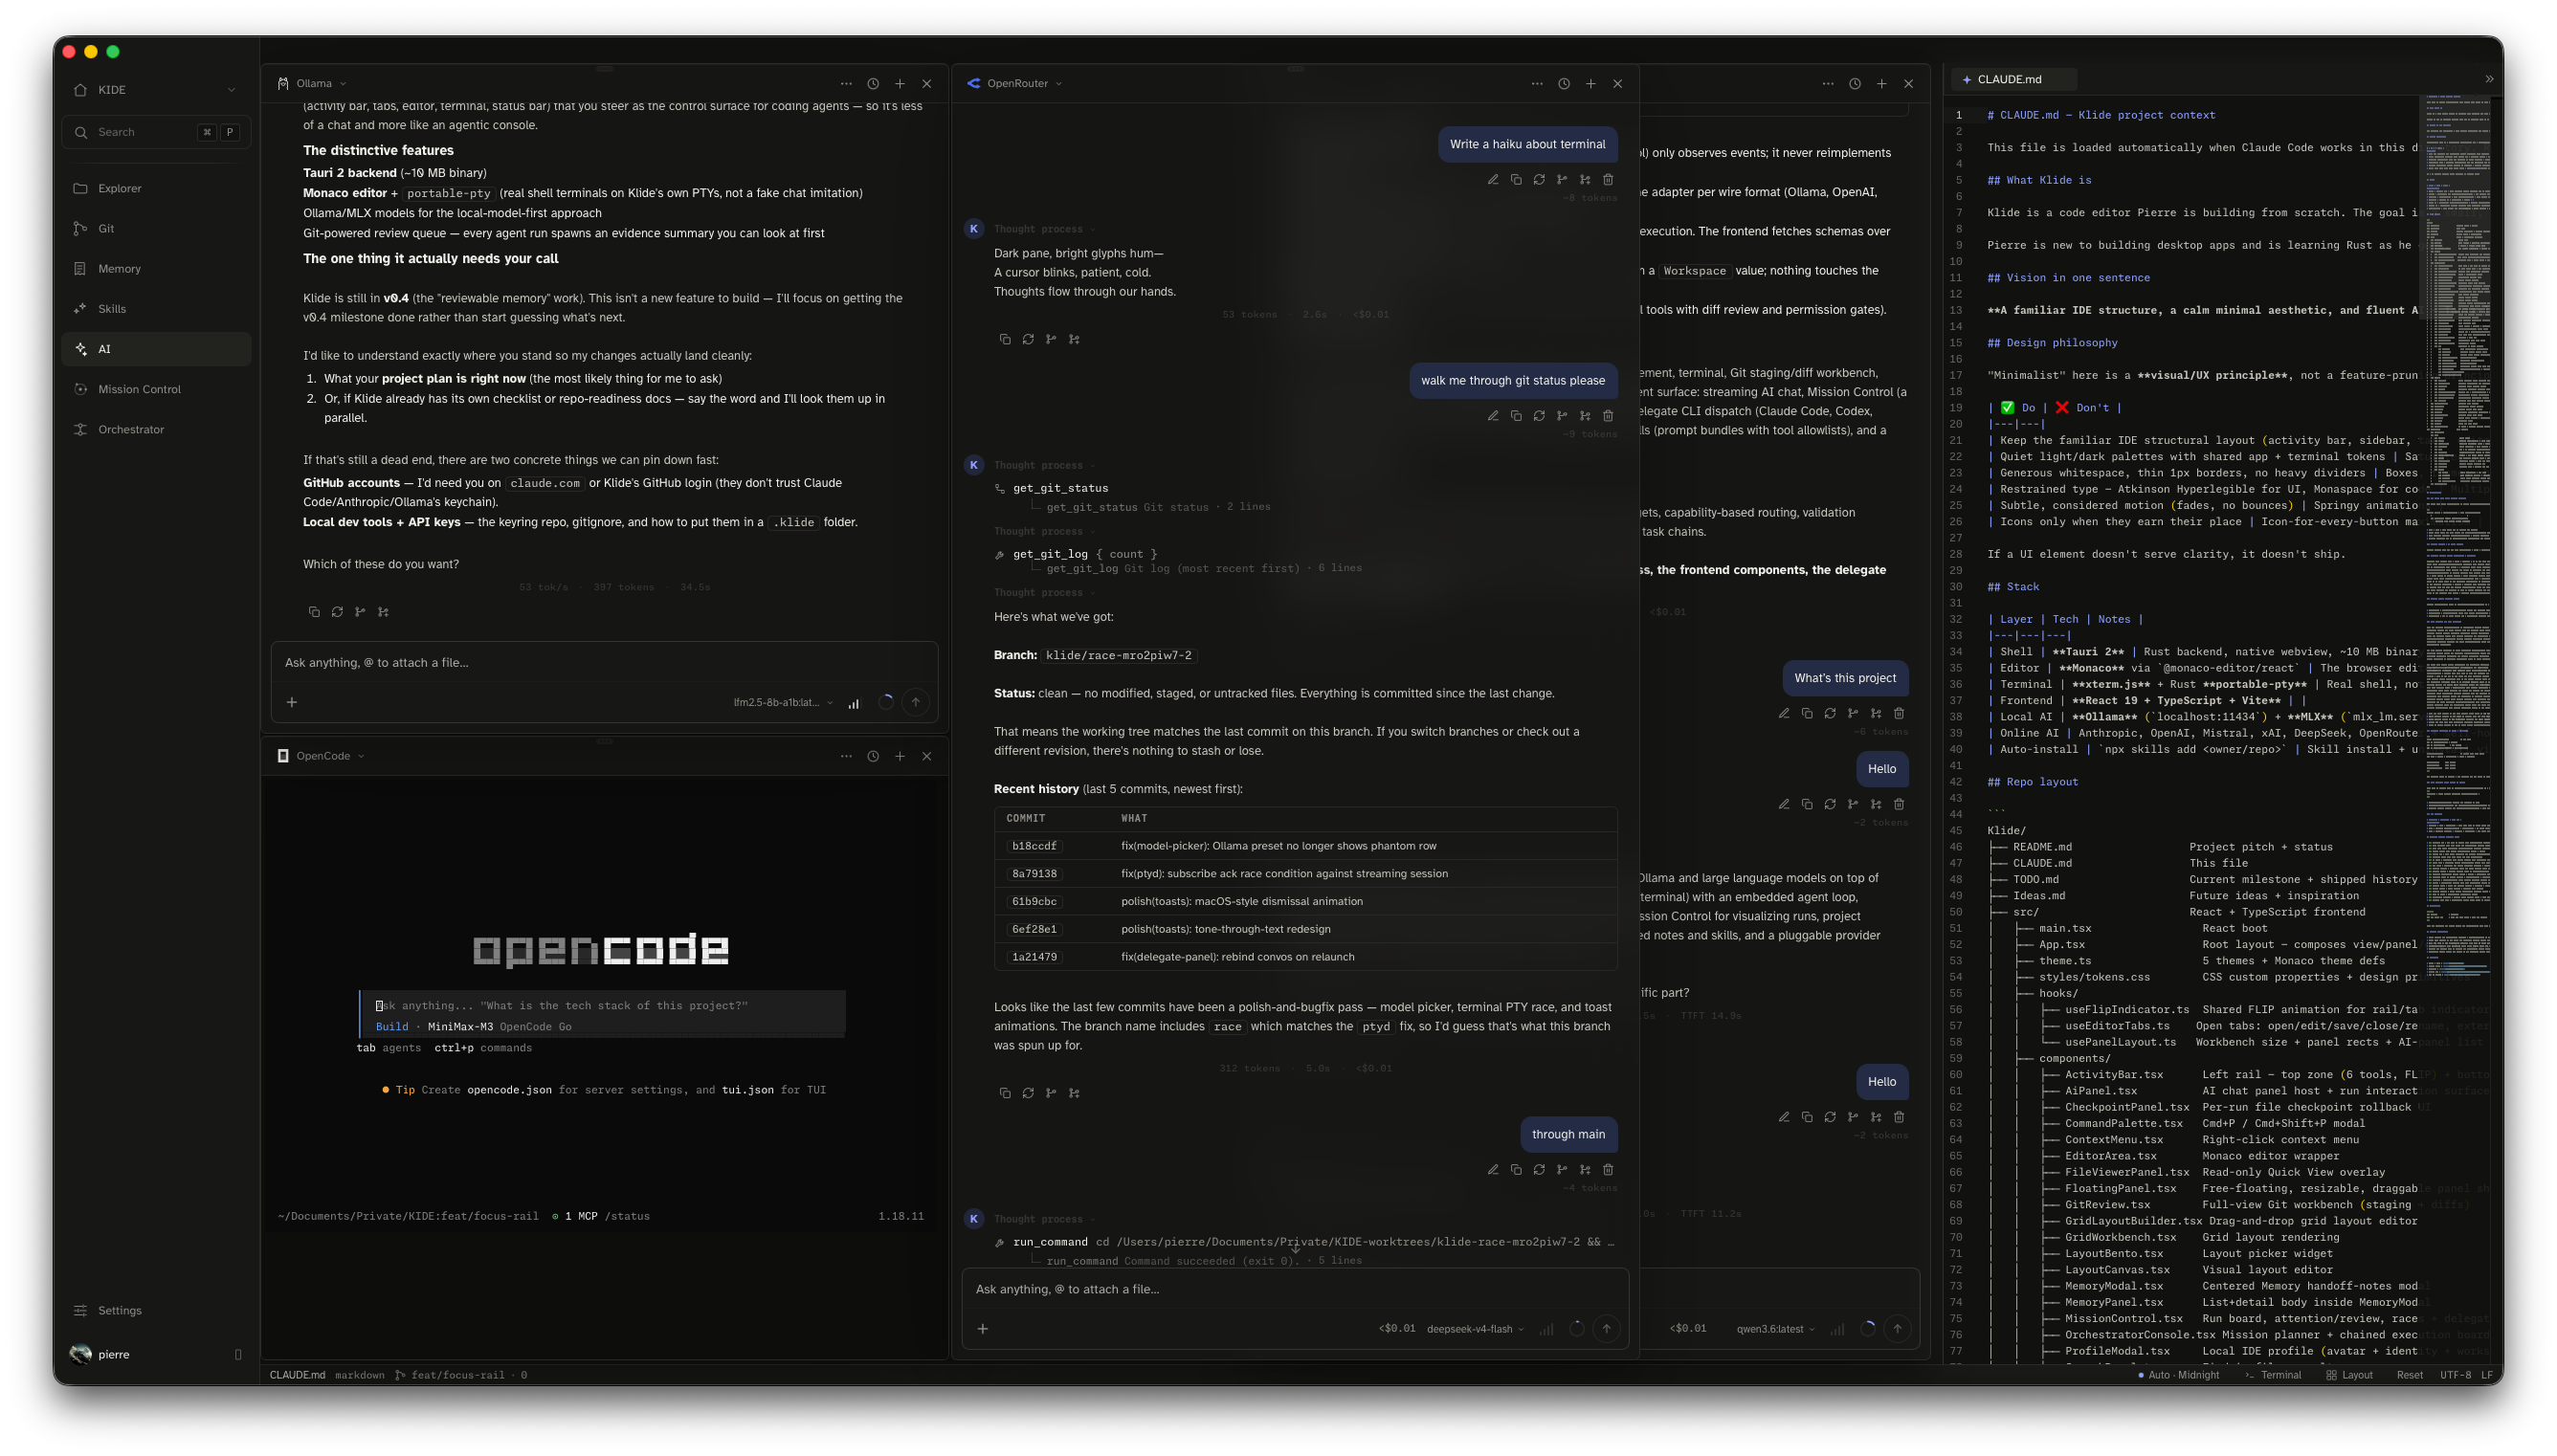This screenshot has height=1456, width=2557.
Task: Edit the 'through main' message
Action: 1493,1170
